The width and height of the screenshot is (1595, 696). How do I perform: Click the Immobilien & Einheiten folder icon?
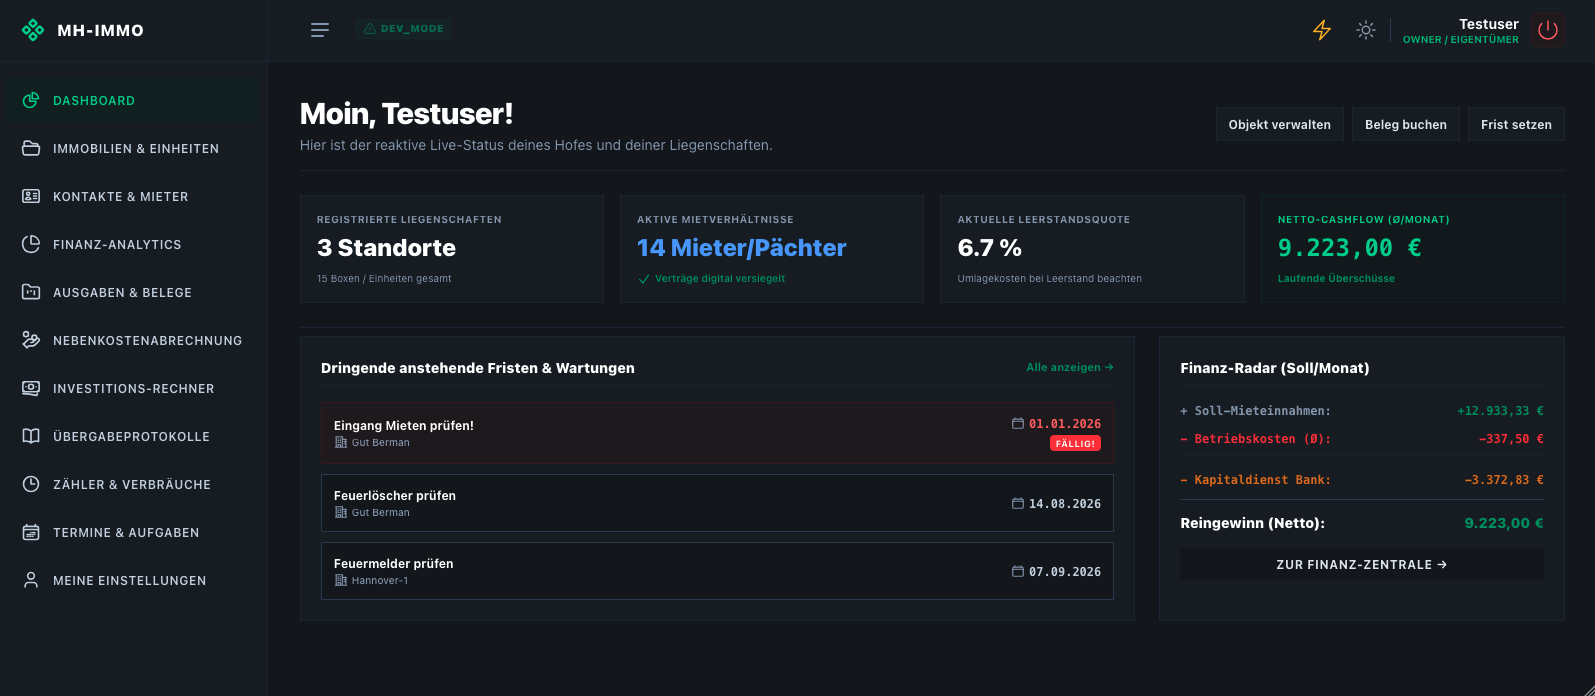point(31,148)
